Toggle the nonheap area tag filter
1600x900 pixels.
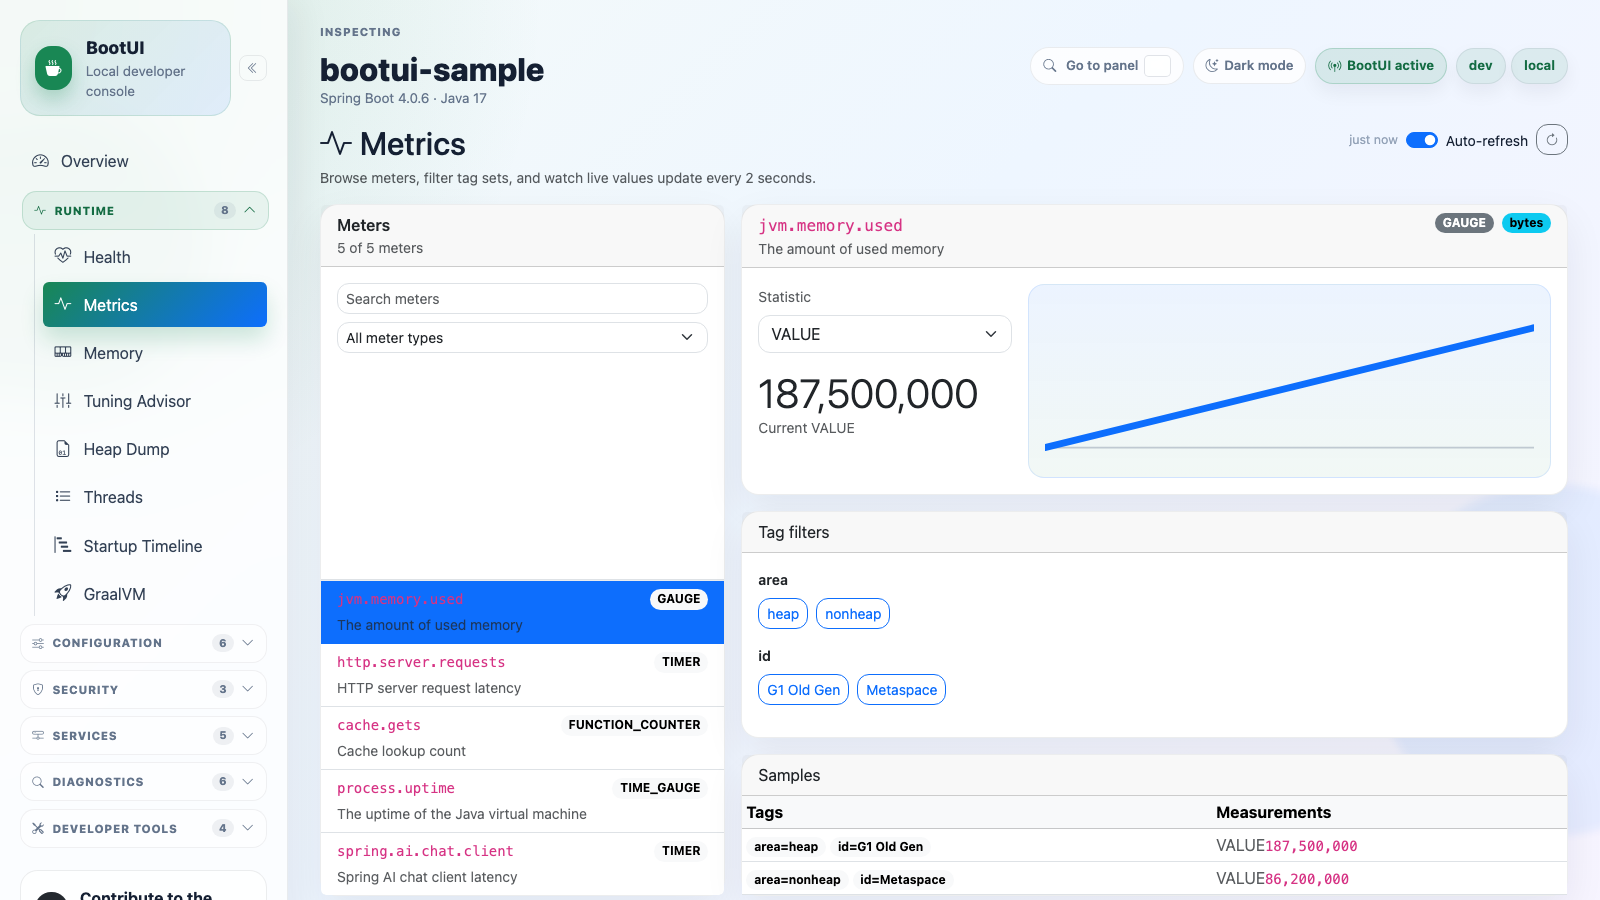[853, 614]
